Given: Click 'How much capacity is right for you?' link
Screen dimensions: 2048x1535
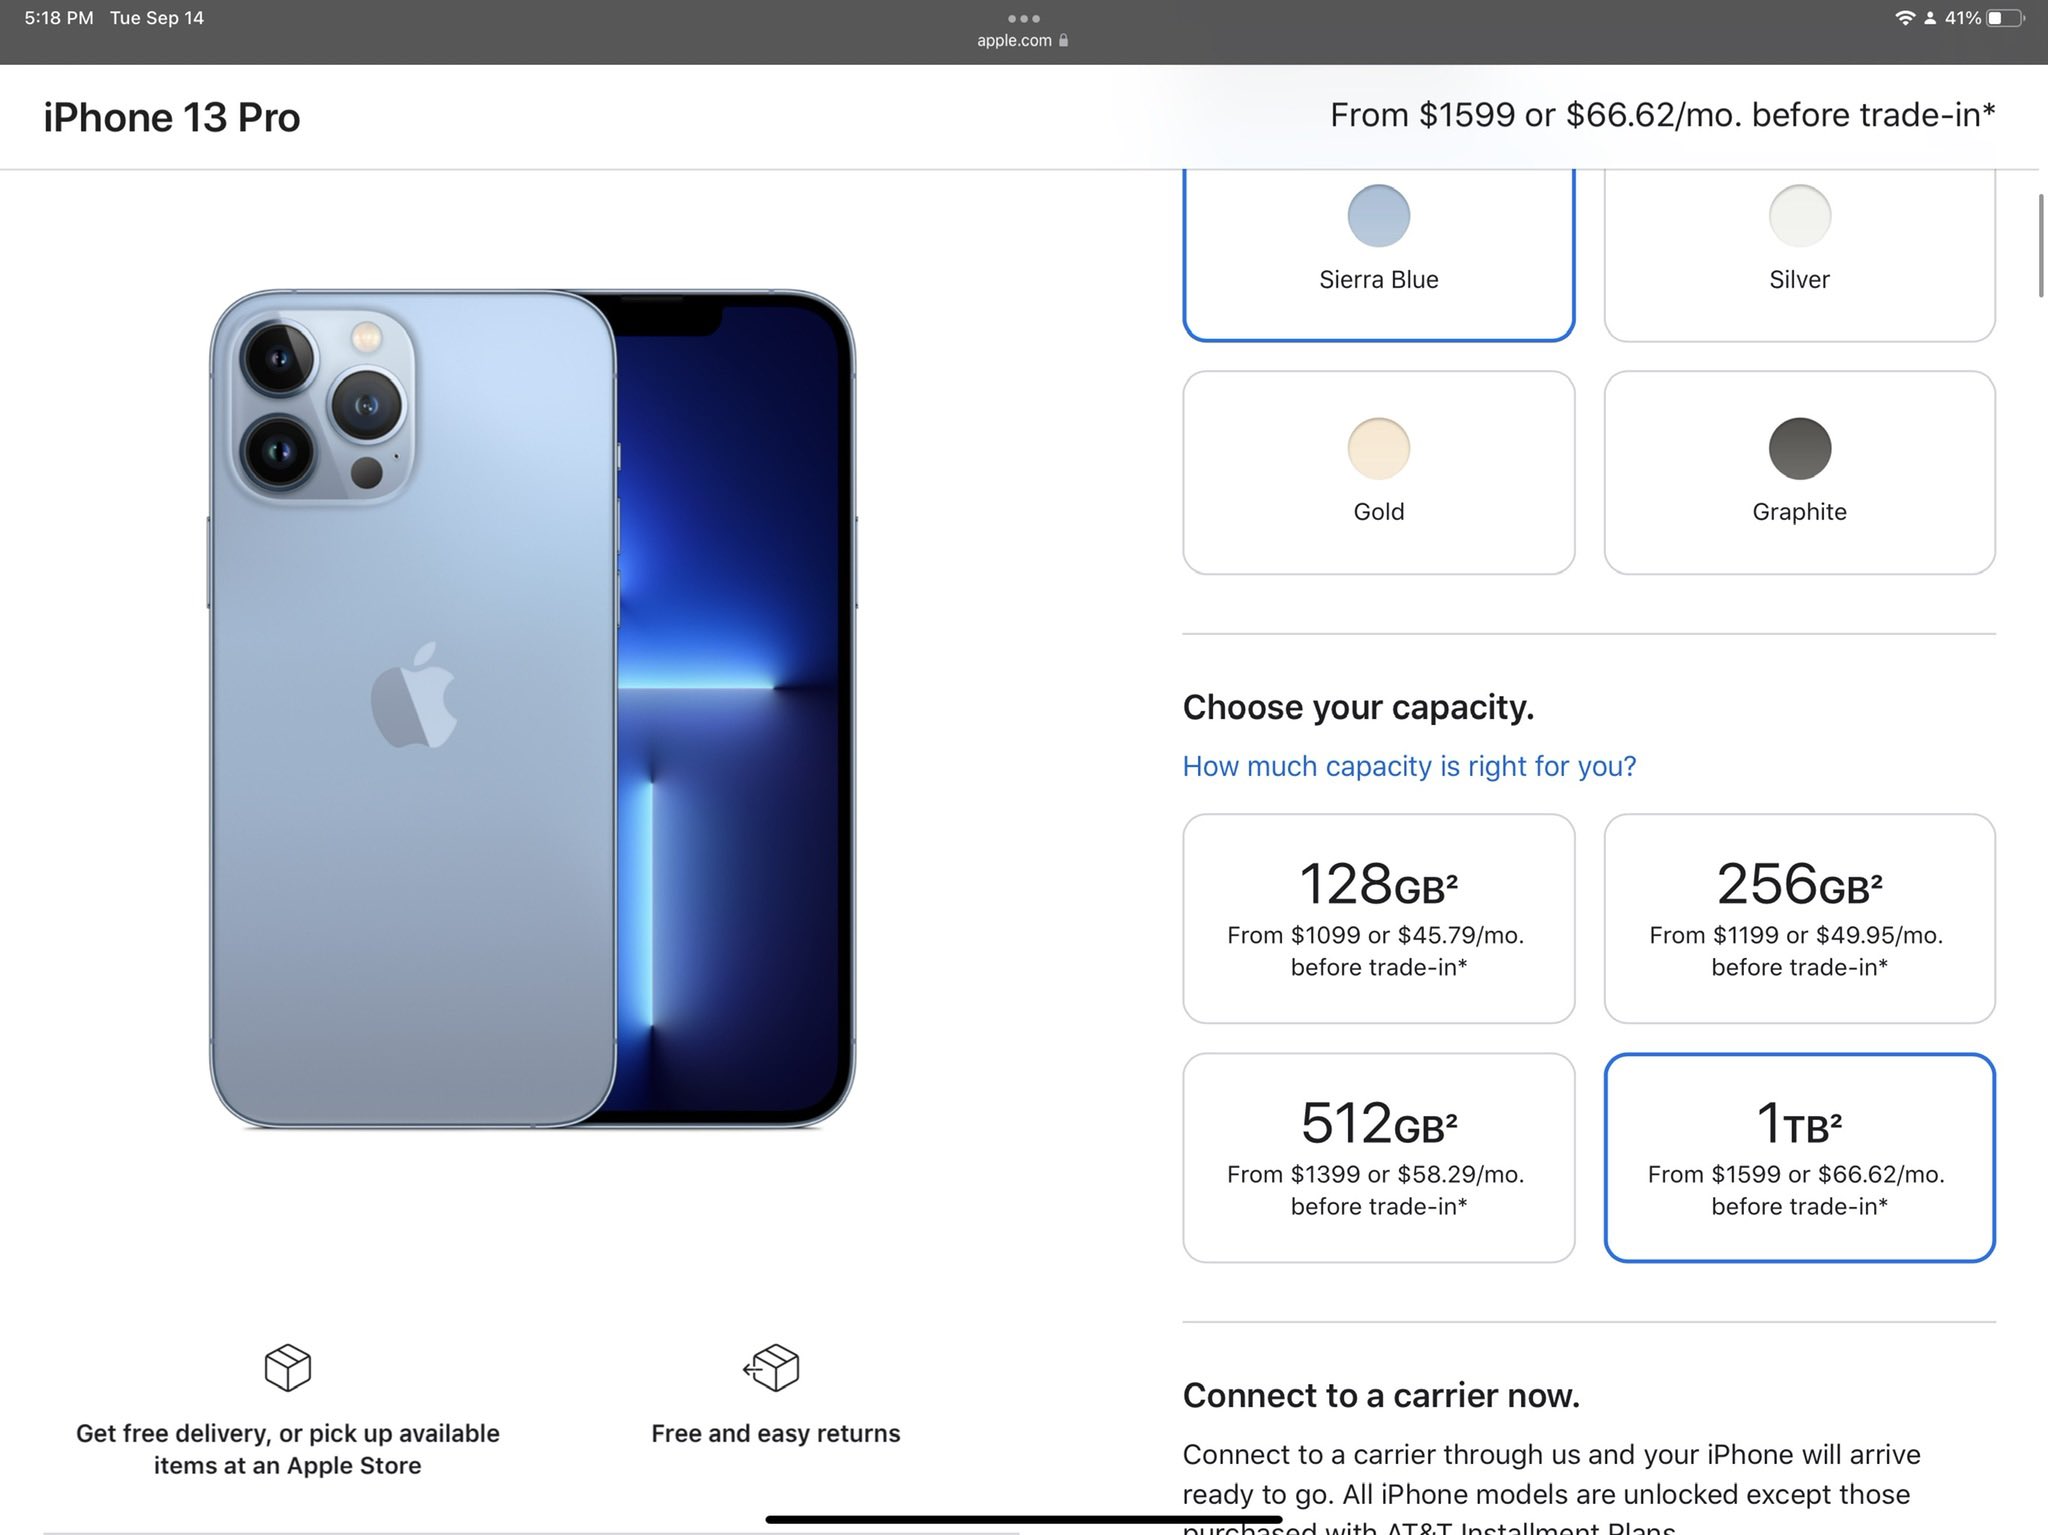Looking at the screenshot, I should click(1408, 764).
